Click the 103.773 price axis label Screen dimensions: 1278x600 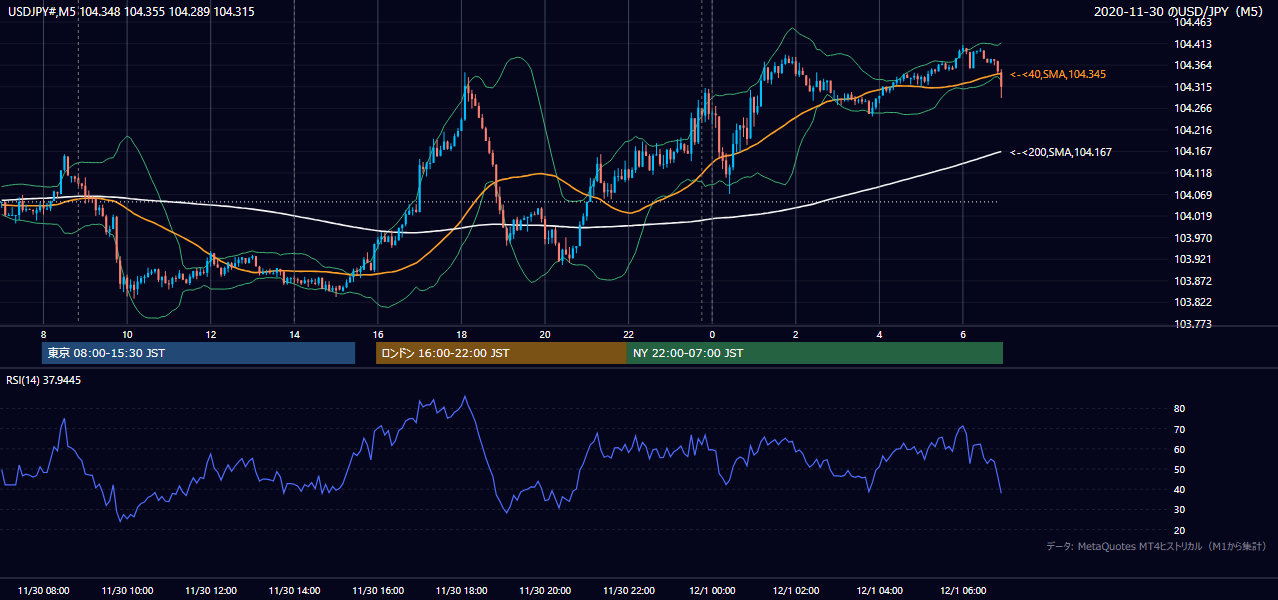click(1194, 324)
